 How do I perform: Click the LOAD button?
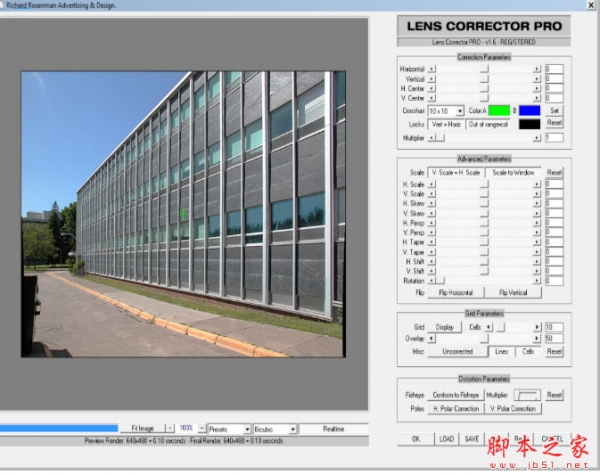pos(447,439)
